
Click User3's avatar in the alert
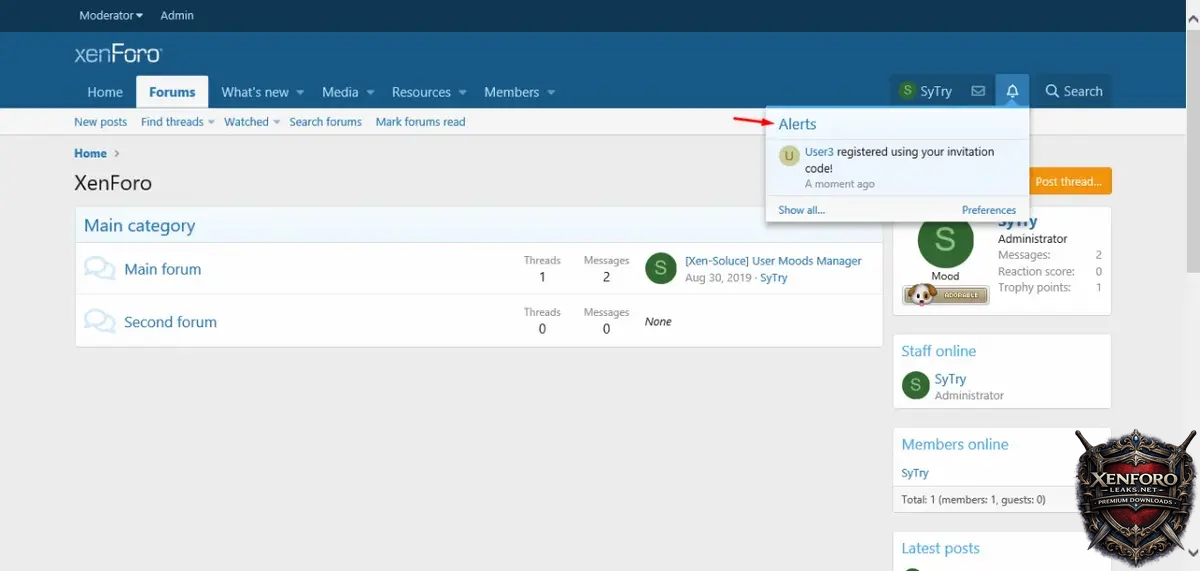789,155
